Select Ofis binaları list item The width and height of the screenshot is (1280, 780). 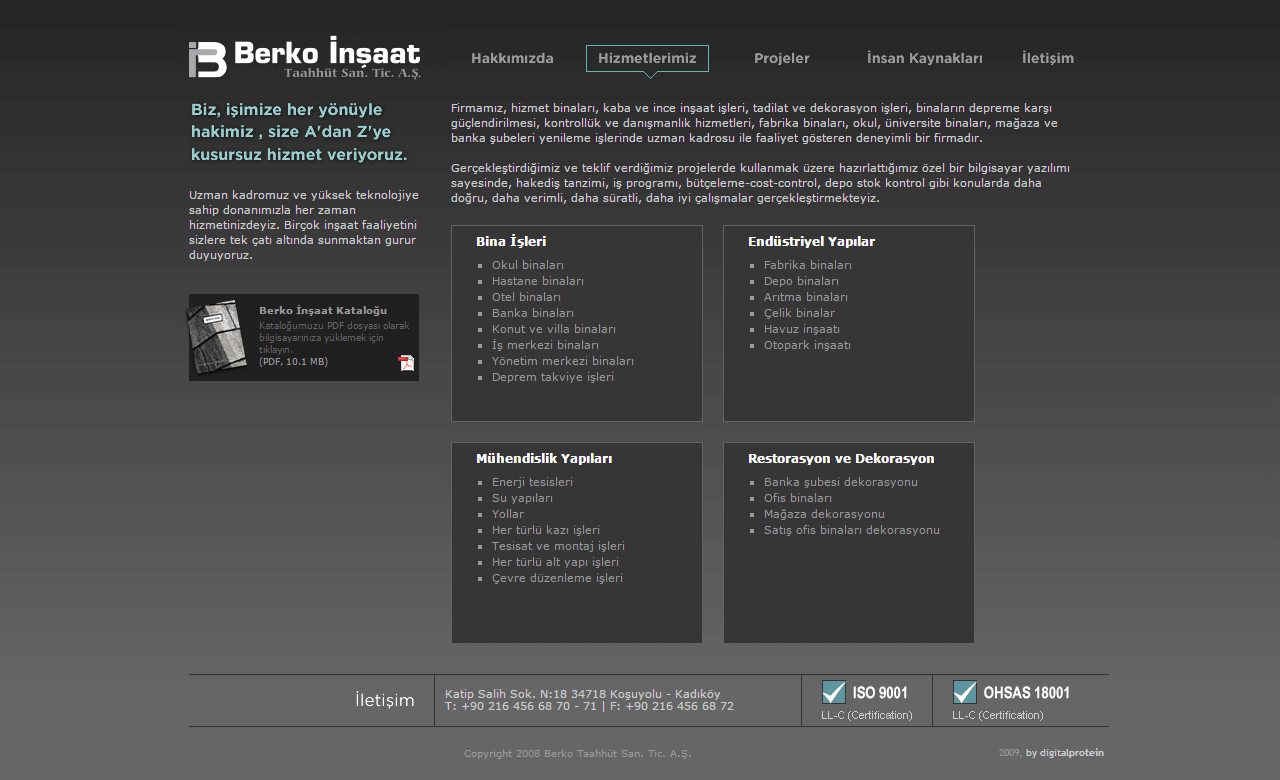(x=798, y=498)
